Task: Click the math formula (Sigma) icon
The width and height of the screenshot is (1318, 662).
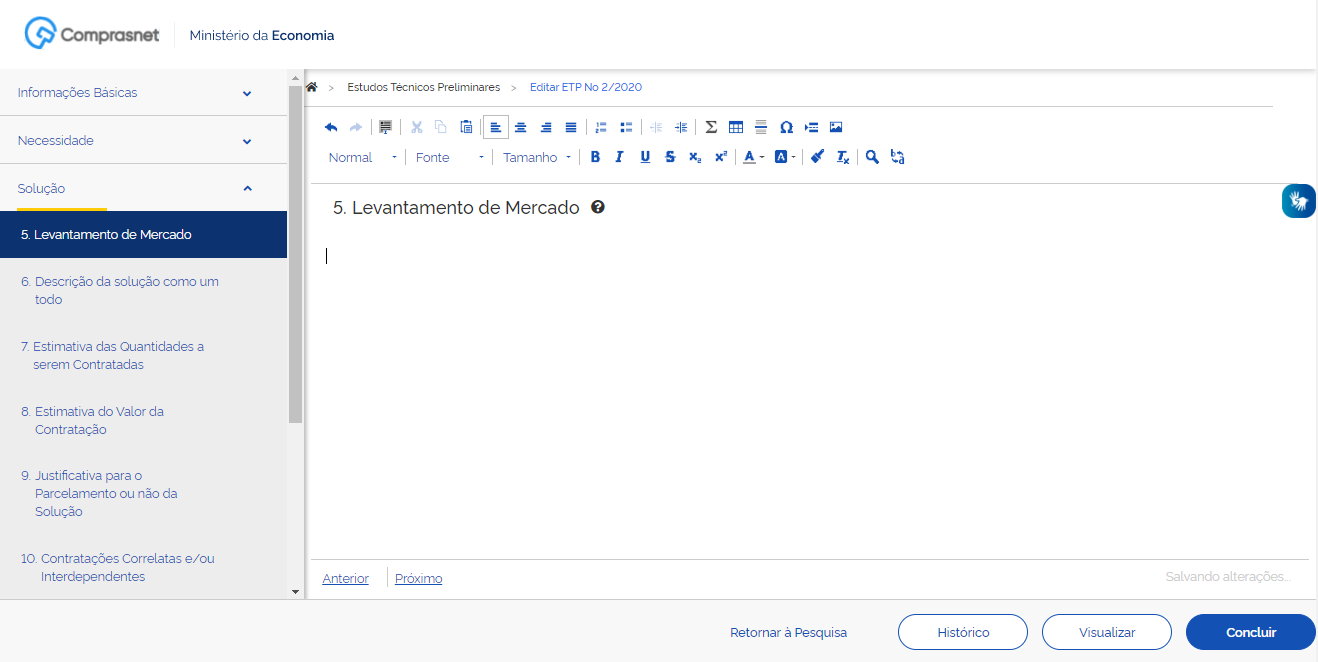Action: point(711,127)
